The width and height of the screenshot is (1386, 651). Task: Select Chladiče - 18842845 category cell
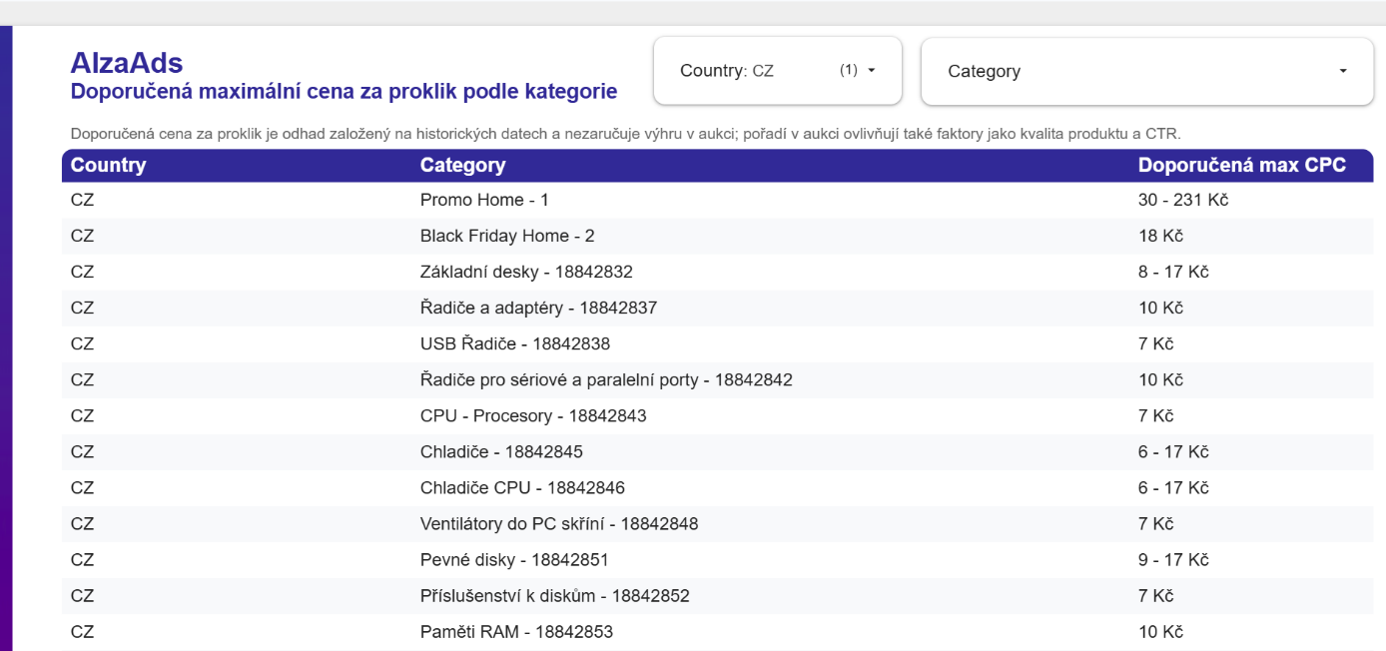pyautogui.click(x=501, y=452)
